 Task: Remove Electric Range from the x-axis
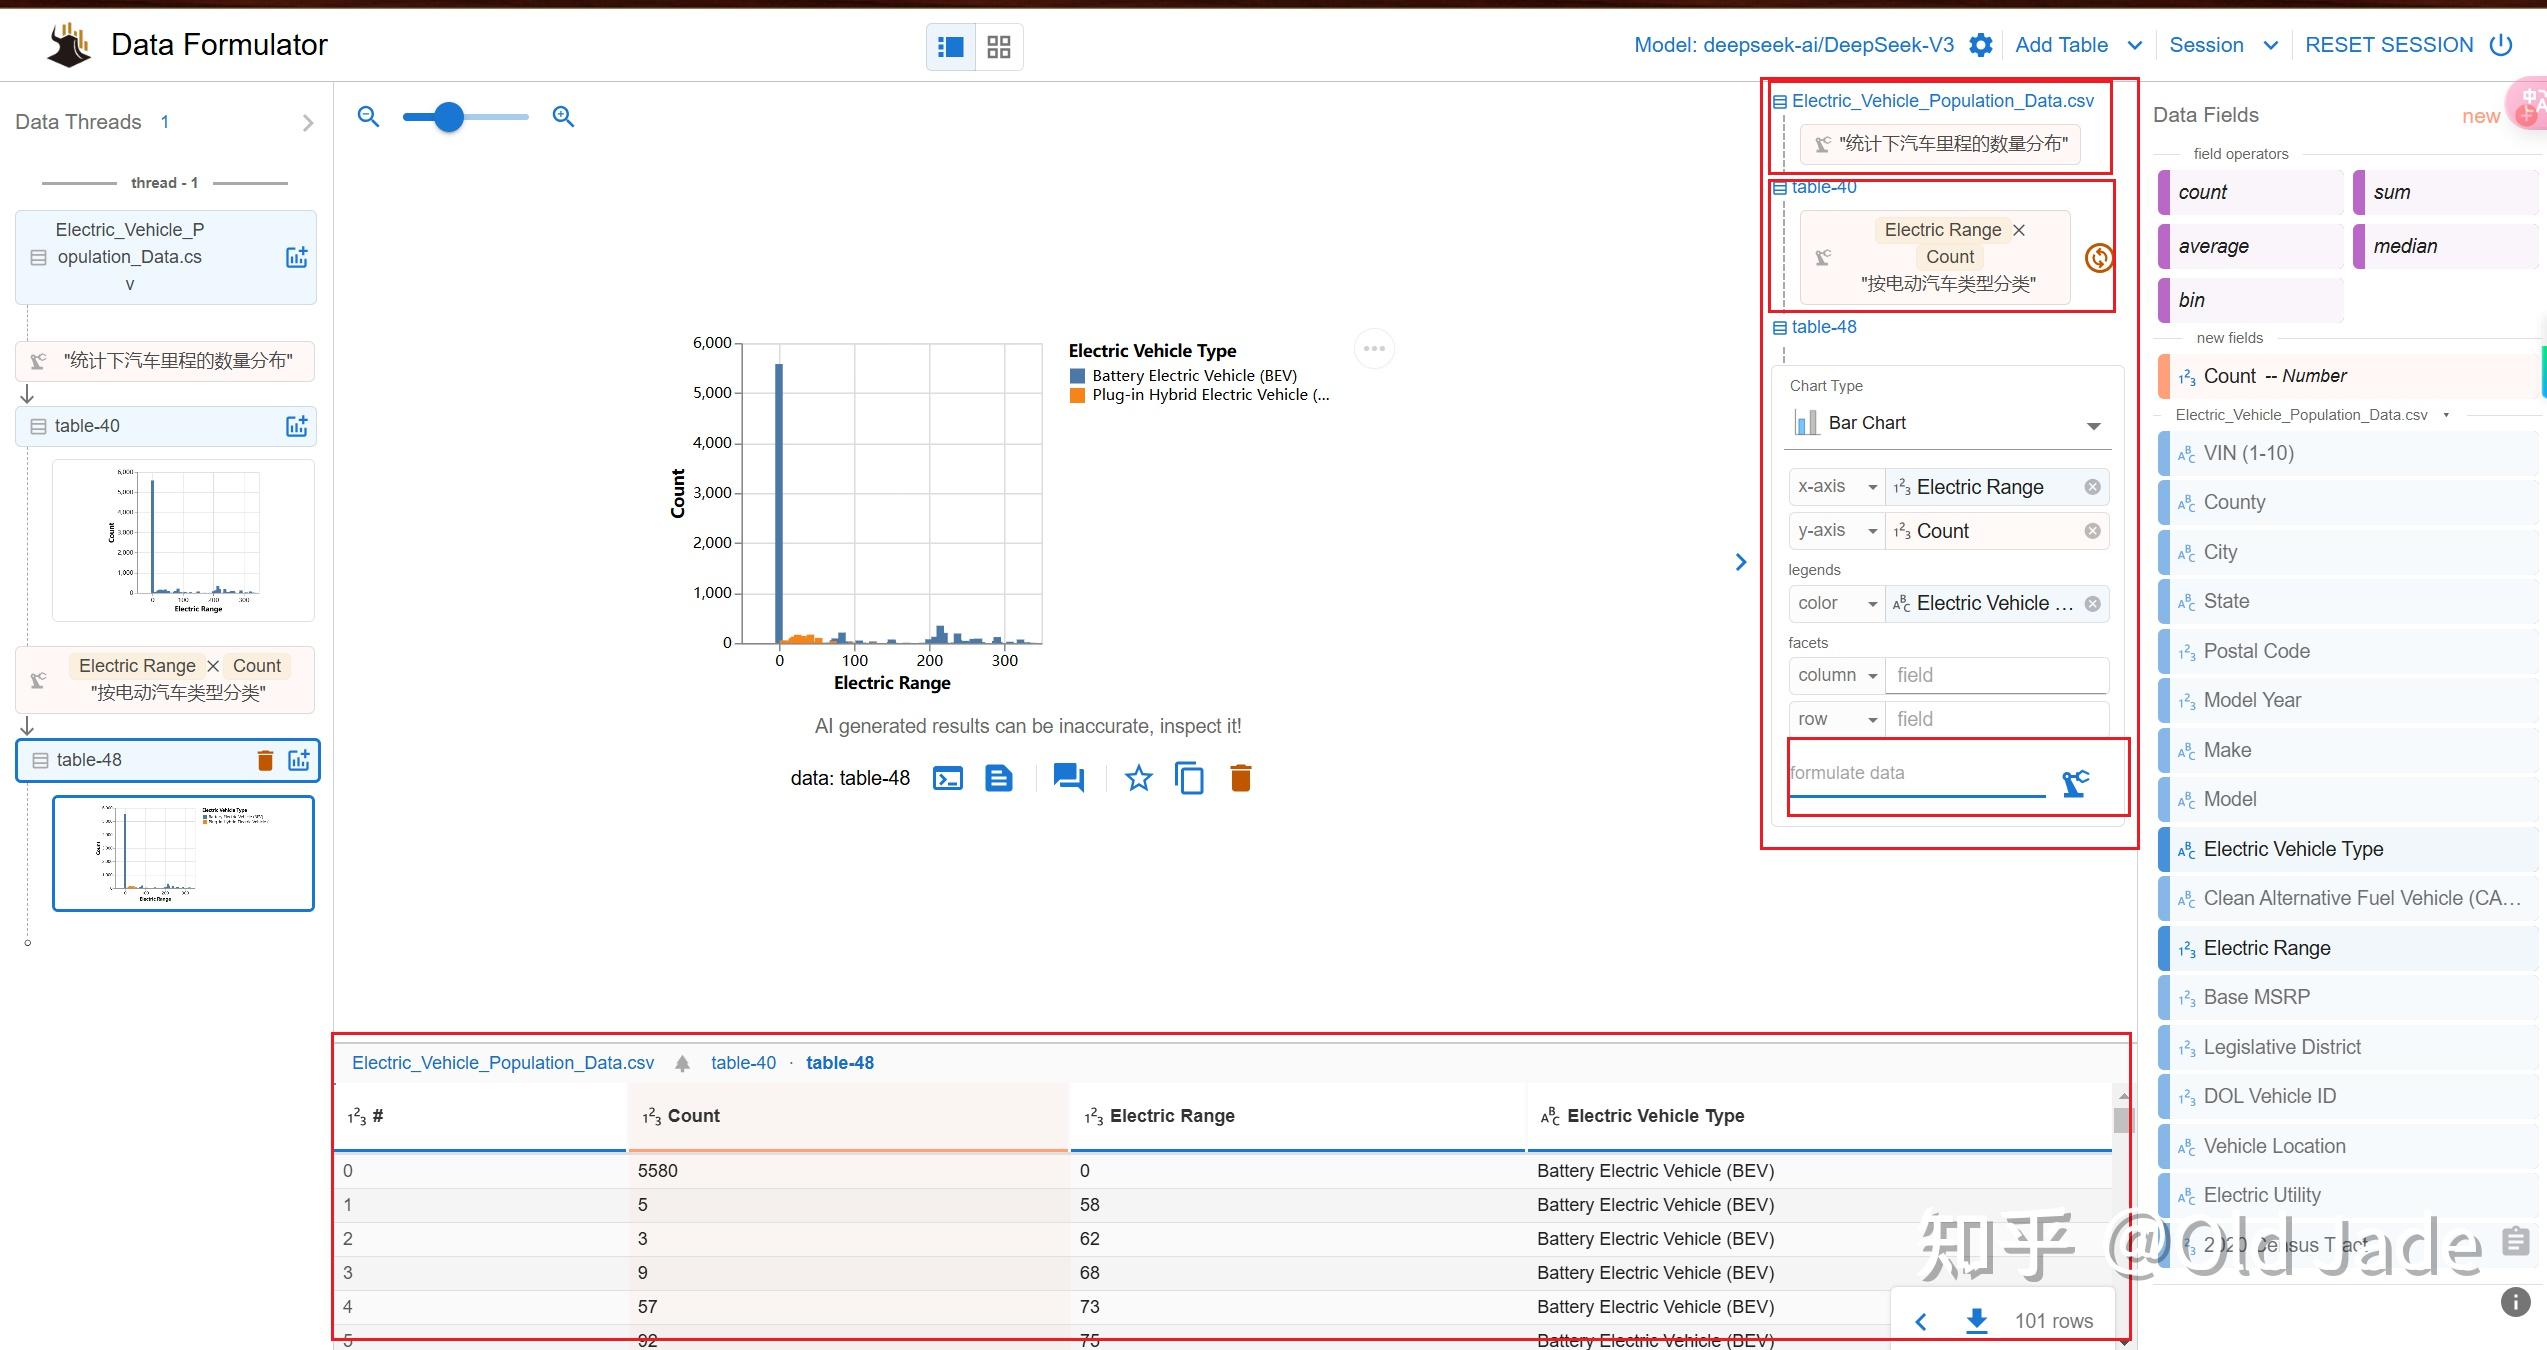pyautogui.click(x=2092, y=487)
